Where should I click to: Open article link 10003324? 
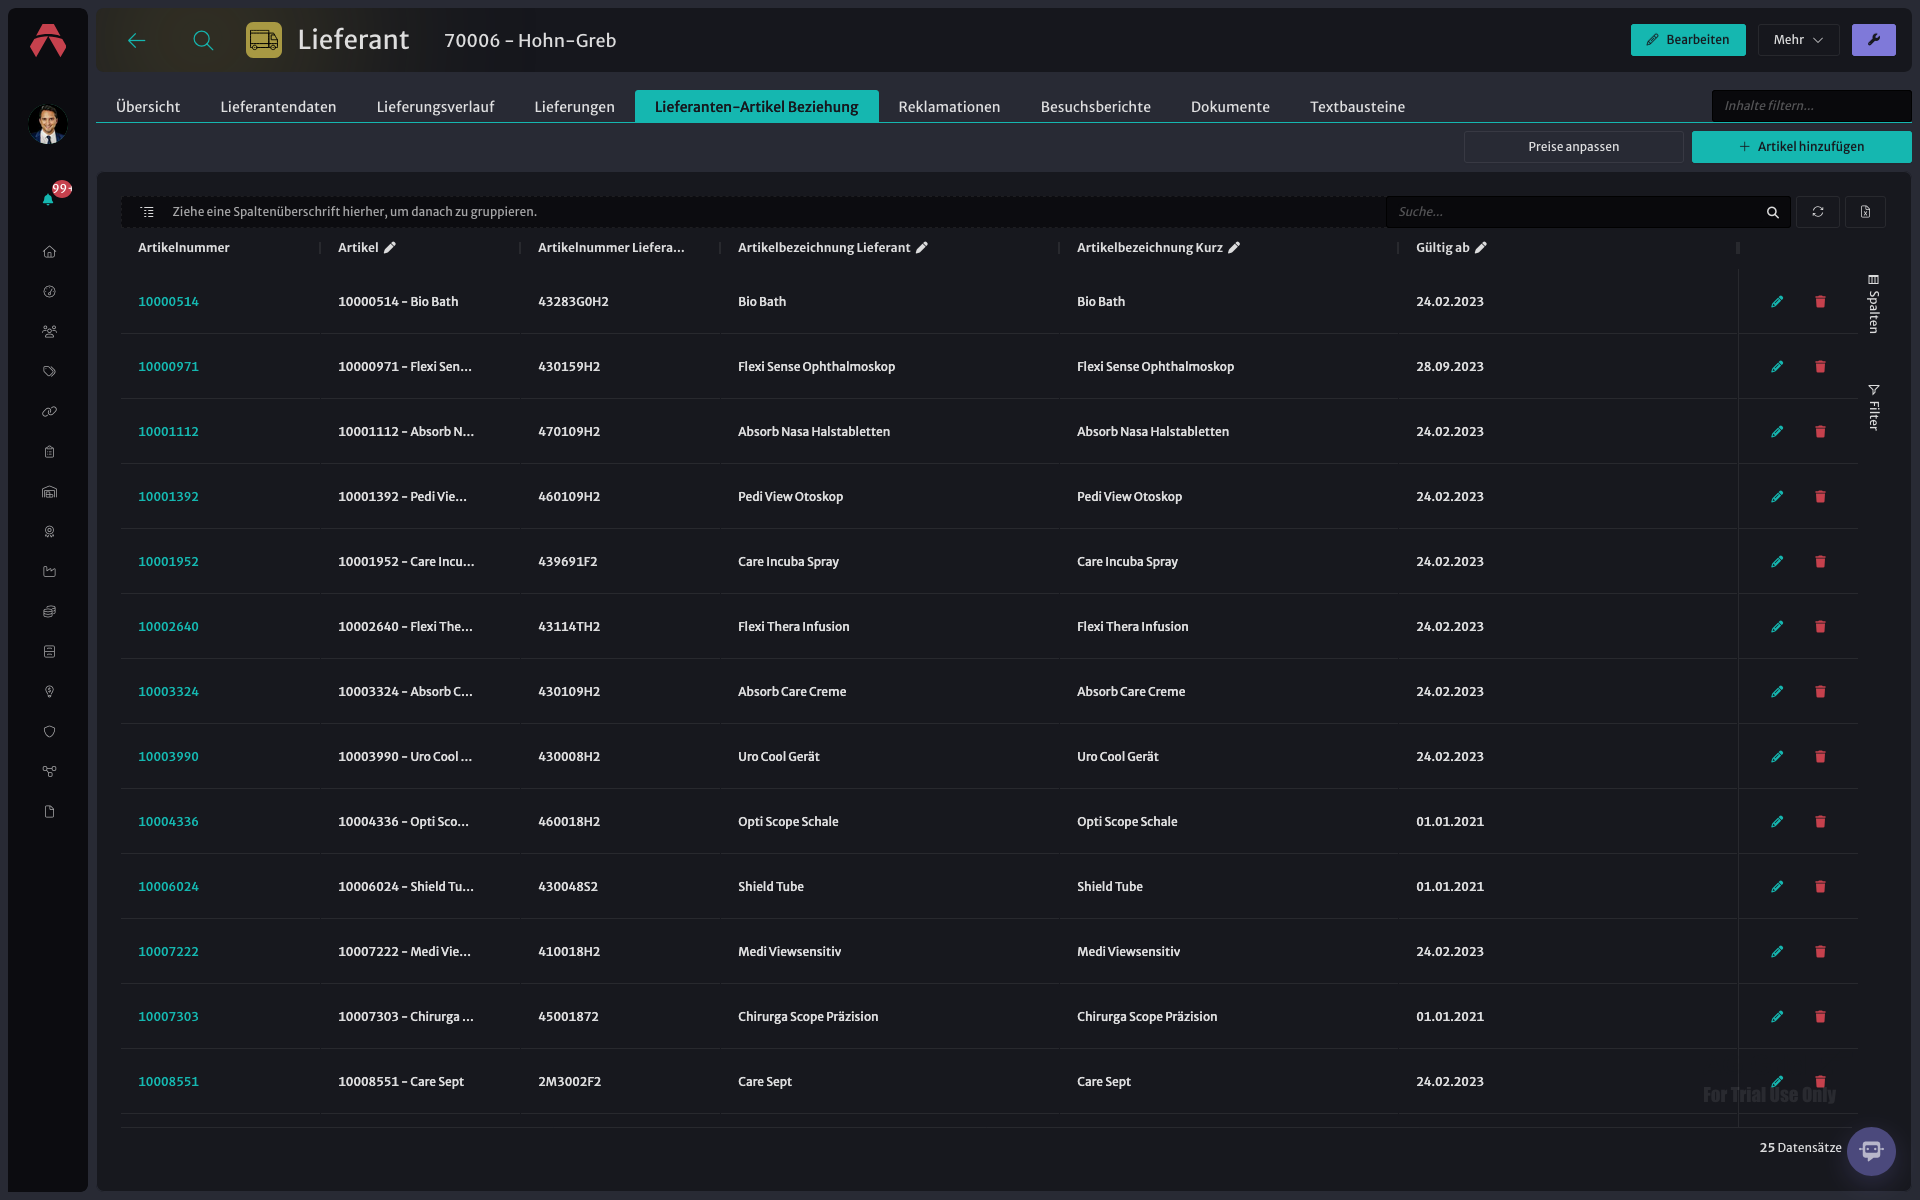pyautogui.click(x=168, y=692)
